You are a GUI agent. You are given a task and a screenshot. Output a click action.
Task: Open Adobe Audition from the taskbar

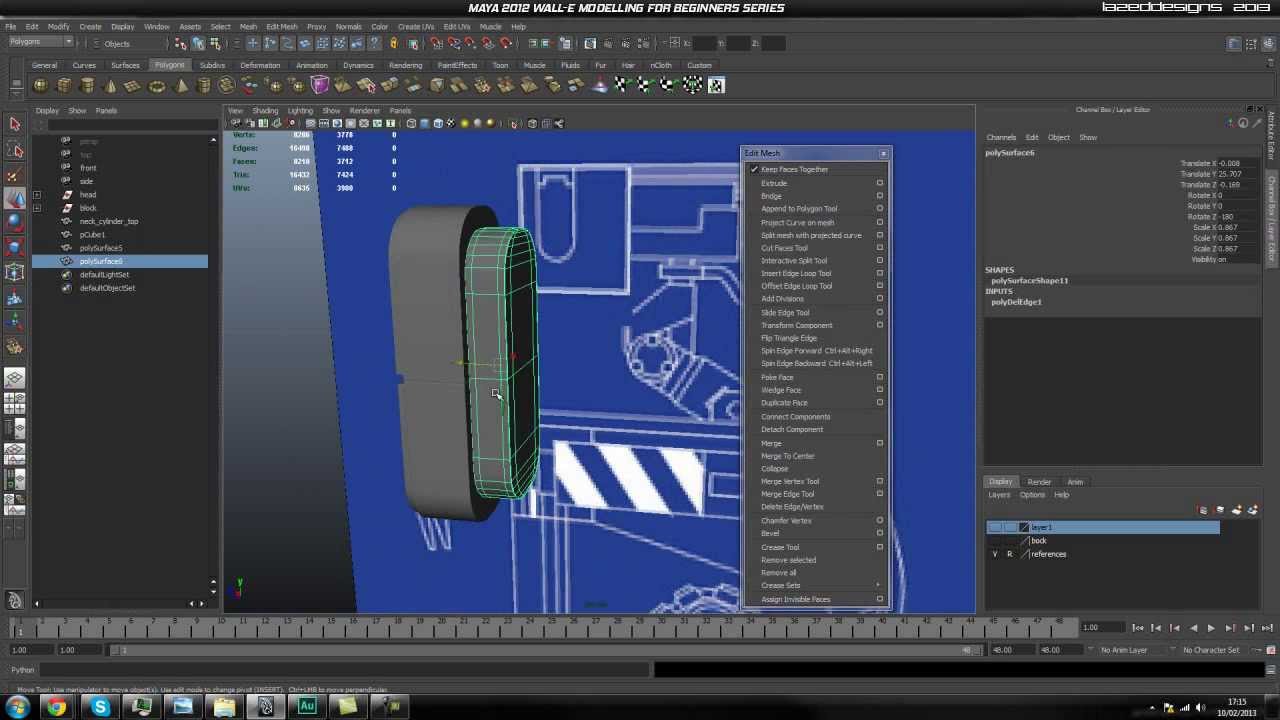click(307, 707)
